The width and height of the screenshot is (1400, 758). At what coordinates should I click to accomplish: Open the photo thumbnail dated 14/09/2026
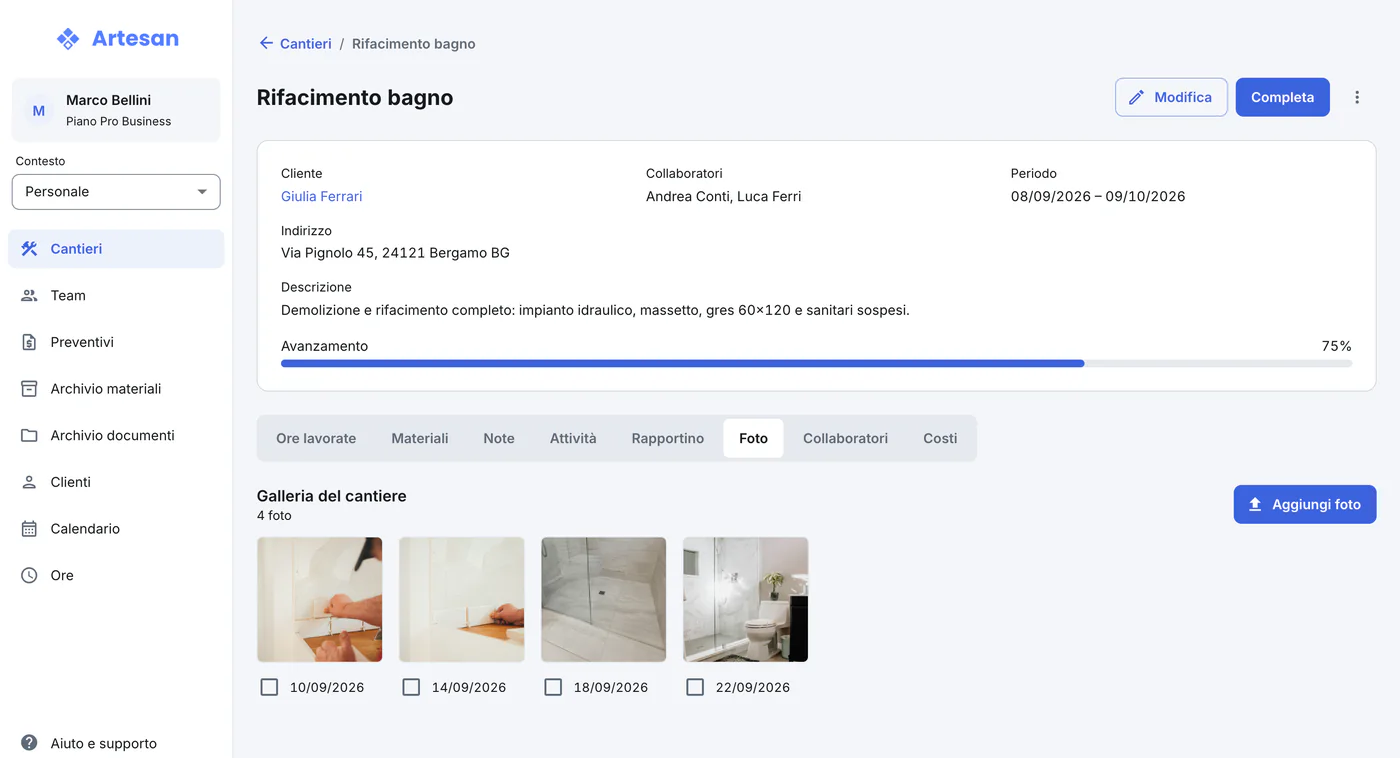pos(462,600)
